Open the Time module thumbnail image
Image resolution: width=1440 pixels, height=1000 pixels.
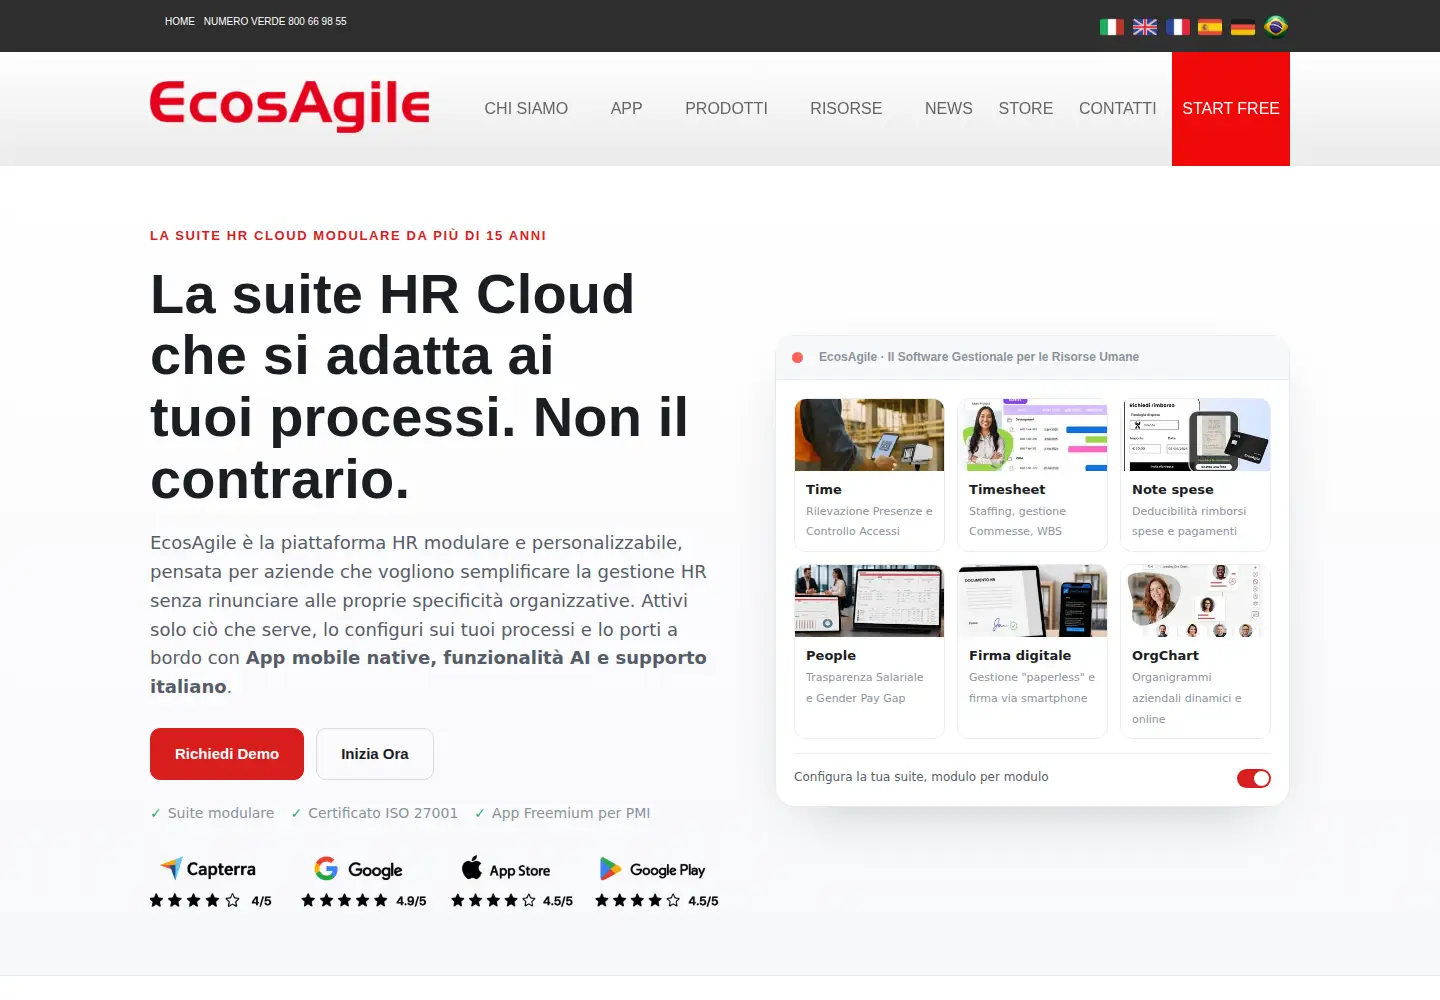(869, 435)
